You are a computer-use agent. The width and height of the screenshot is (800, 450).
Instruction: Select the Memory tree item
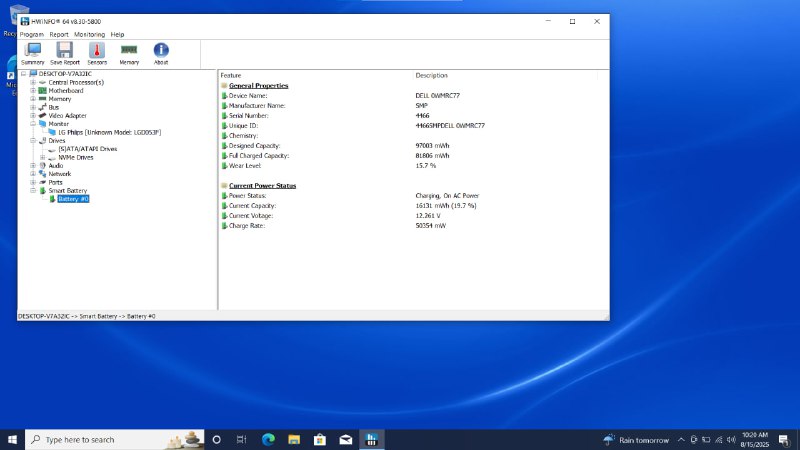[x=60, y=99]
